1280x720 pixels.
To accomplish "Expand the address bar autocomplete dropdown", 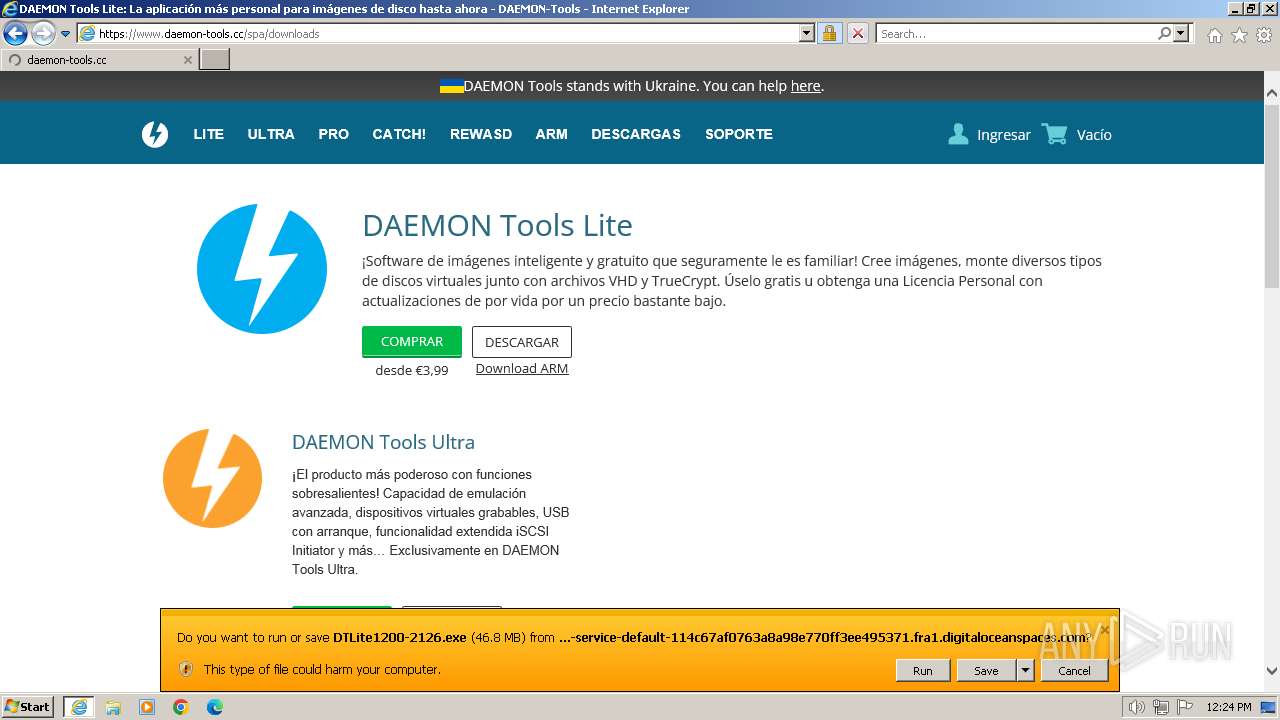I will [x=807, y=33].
